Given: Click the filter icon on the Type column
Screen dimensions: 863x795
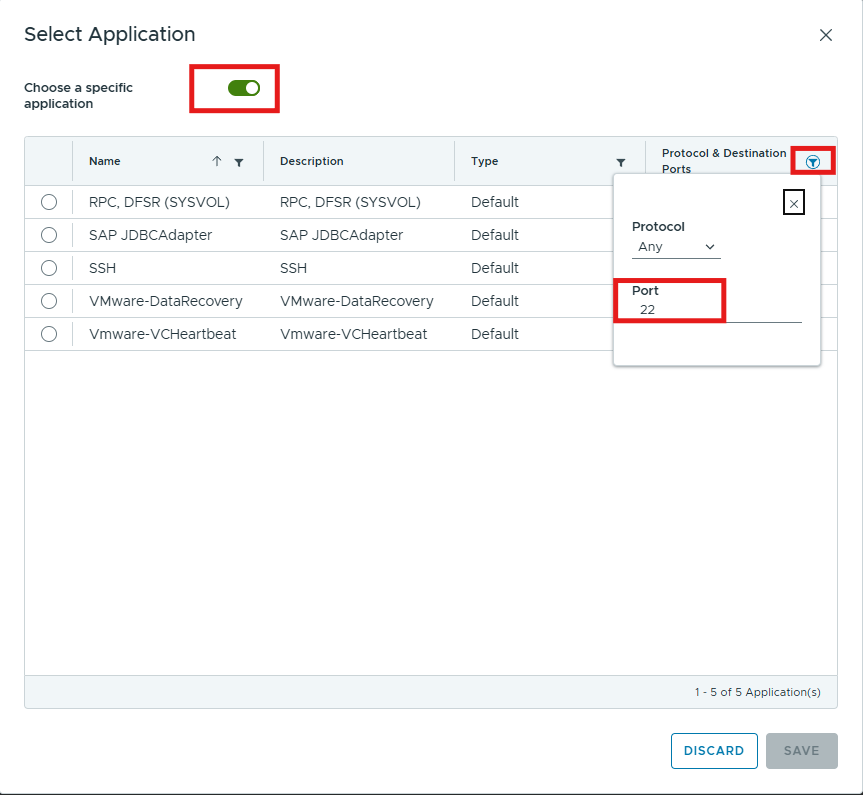Looking at the screenshot, I should click(621, 162).
